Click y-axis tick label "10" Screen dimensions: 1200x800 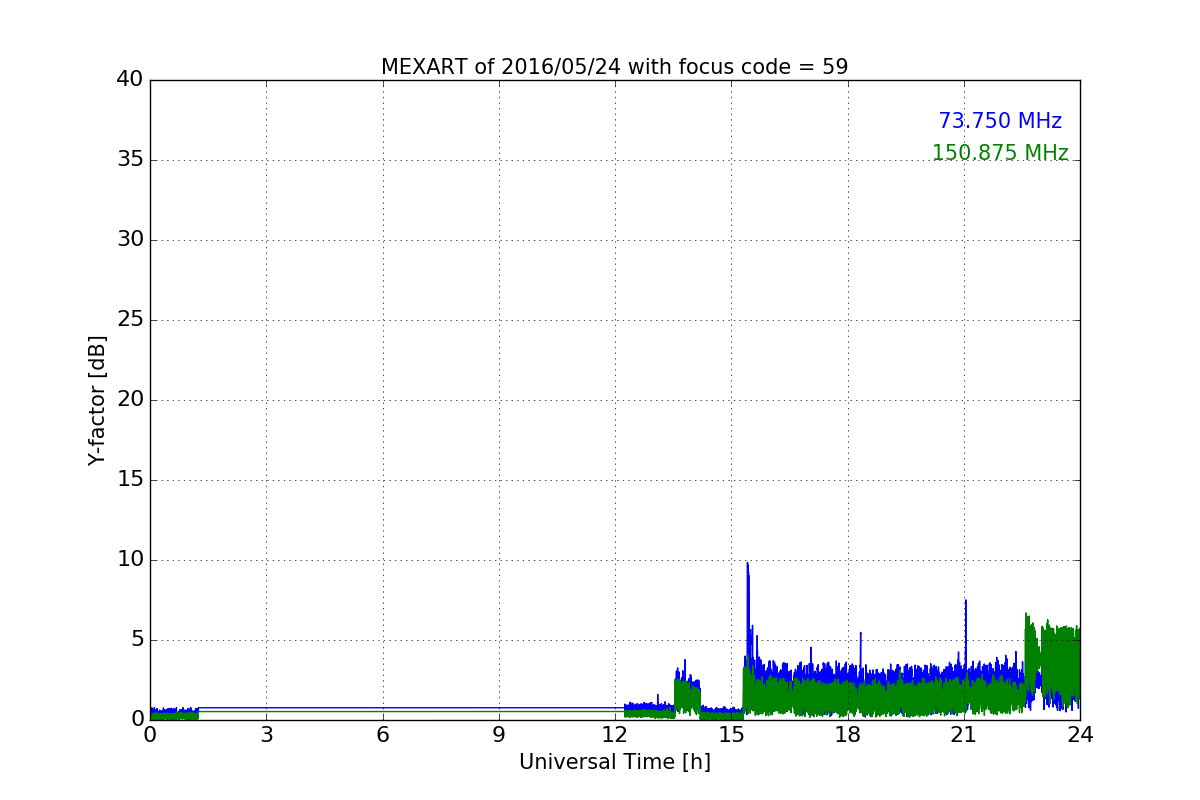130,560
